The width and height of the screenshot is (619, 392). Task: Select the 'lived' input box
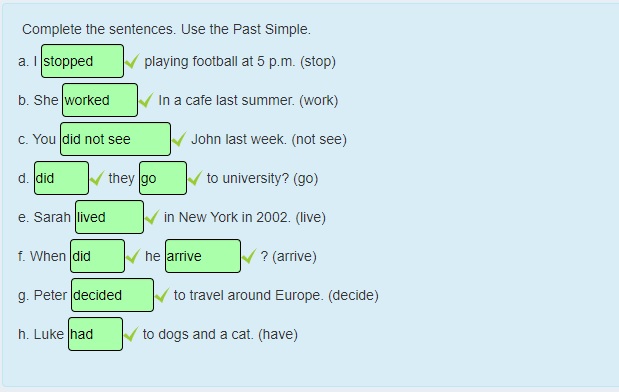(x=109, y=217)
